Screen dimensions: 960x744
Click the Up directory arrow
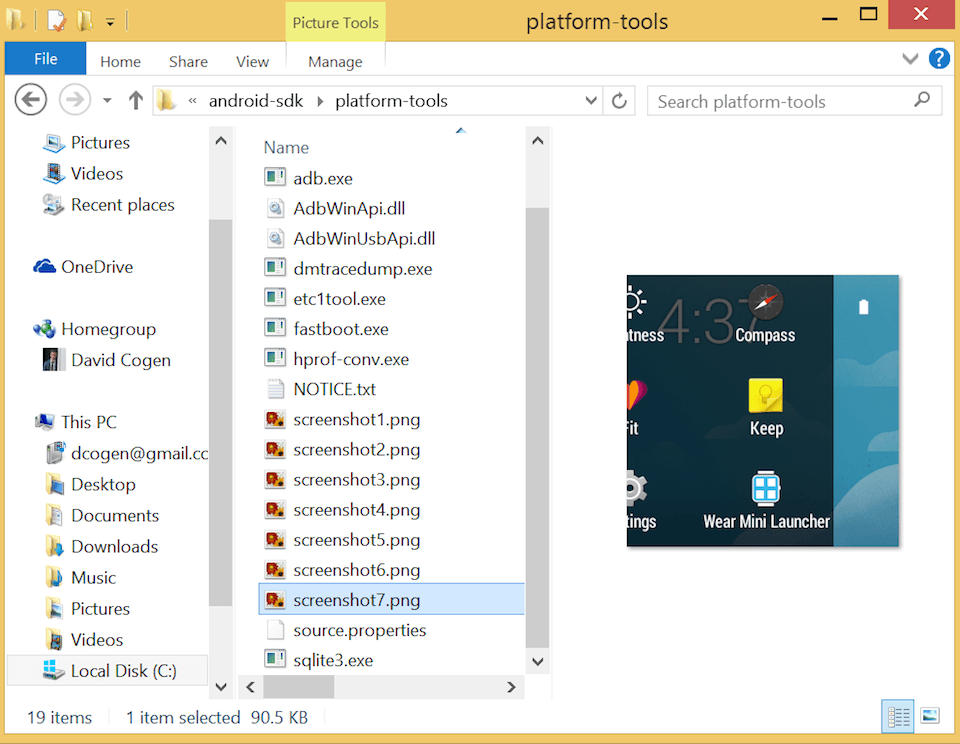136,100
